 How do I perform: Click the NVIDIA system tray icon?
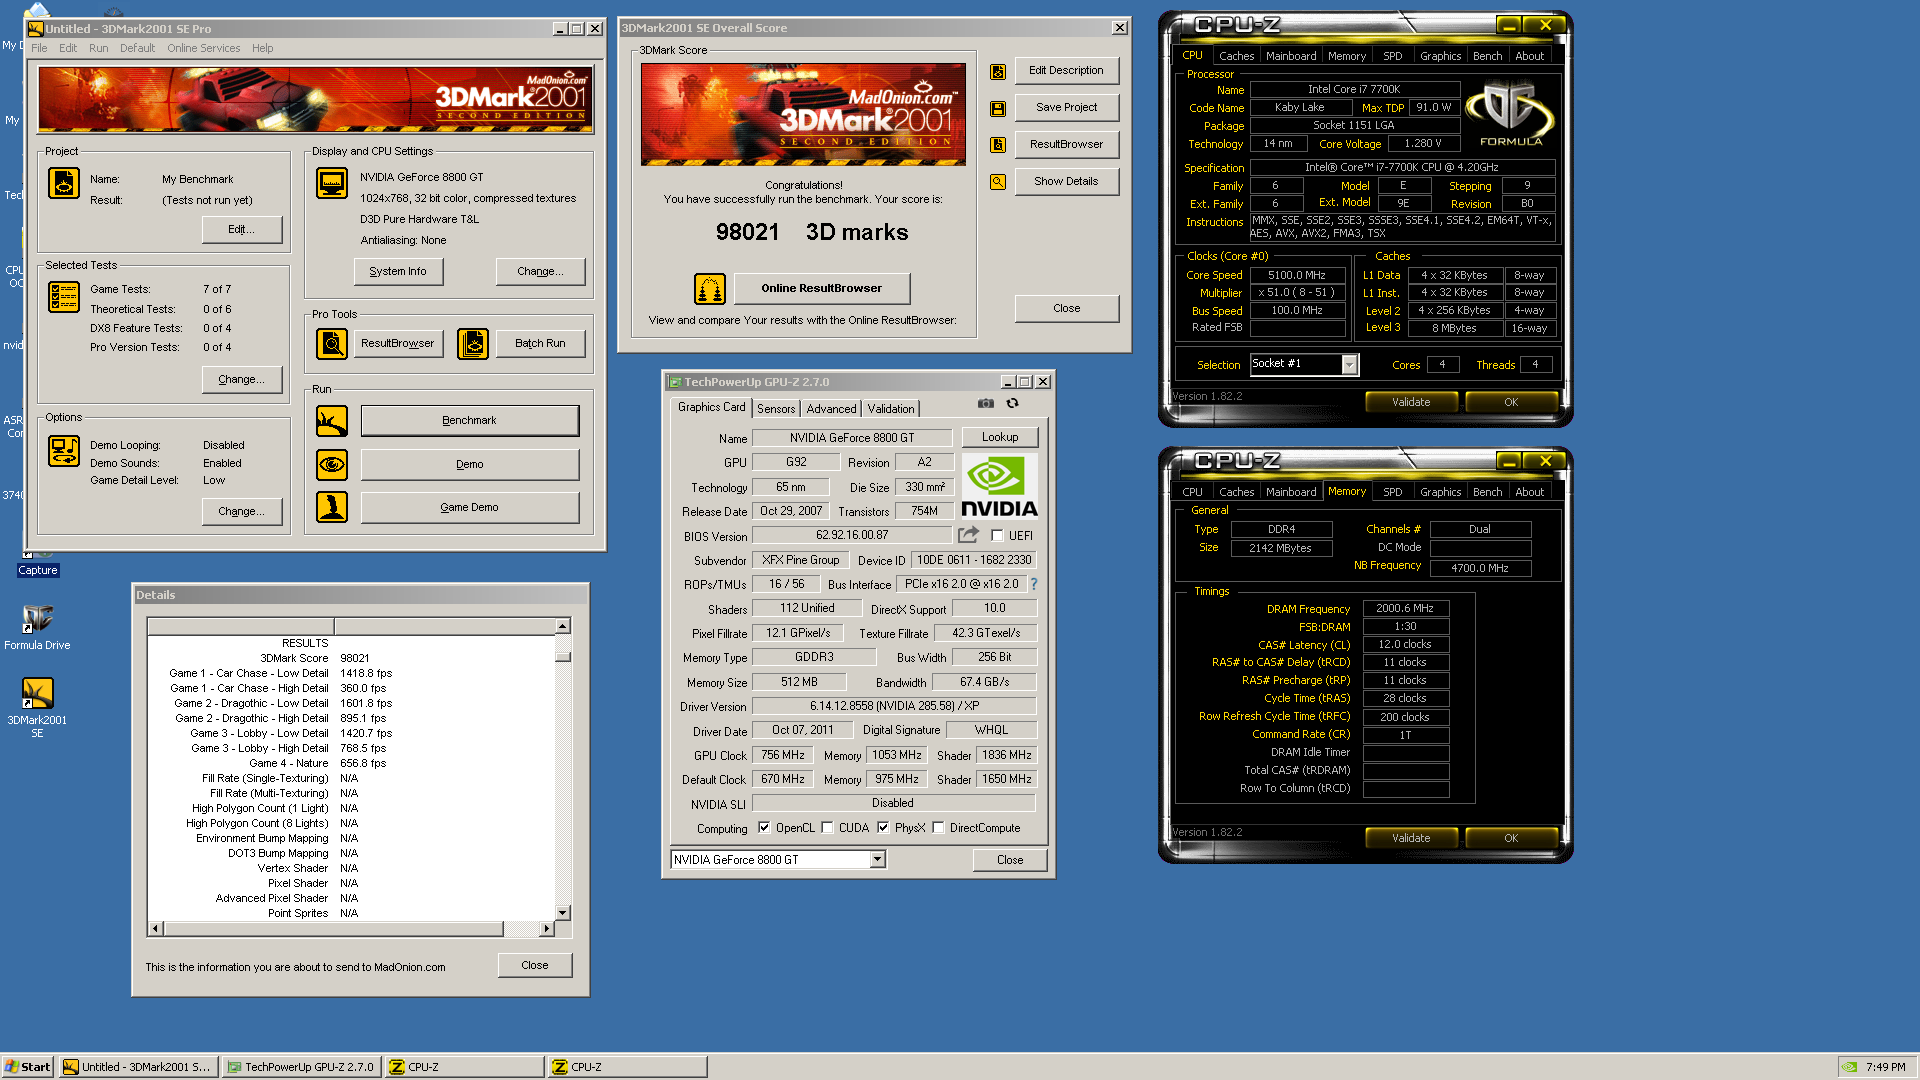(x=1851, y=1067)
